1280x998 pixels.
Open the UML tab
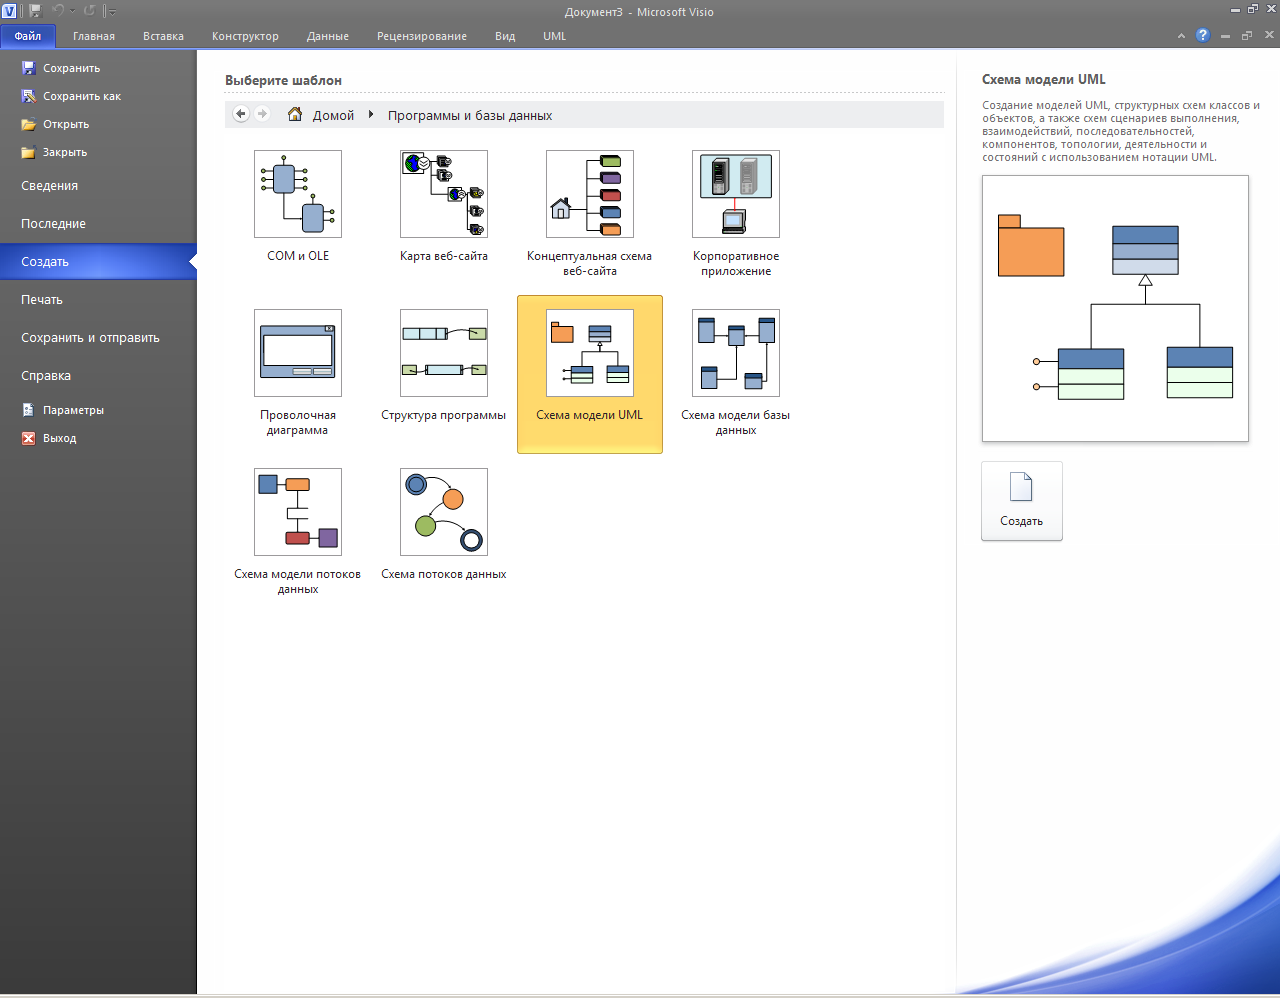pos(555,36)
